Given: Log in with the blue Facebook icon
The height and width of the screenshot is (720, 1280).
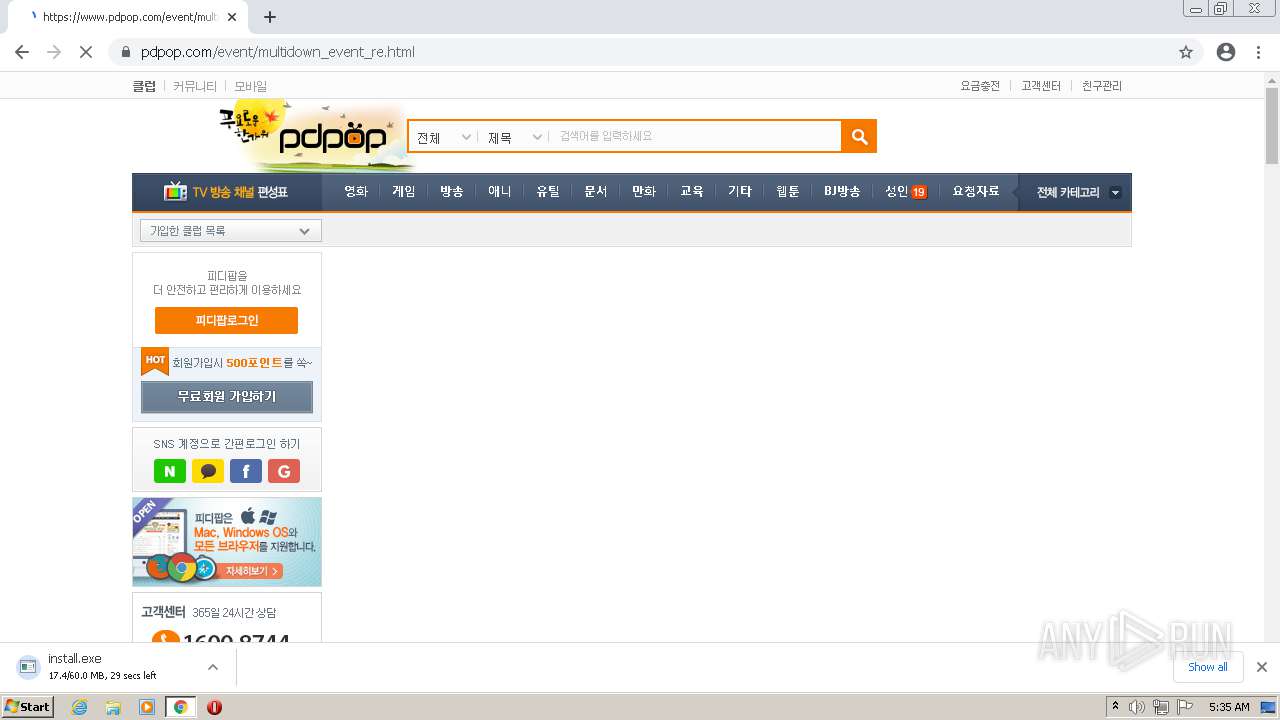Looking at the screenshot, I should pyautogui.click(x=246, y=471).
